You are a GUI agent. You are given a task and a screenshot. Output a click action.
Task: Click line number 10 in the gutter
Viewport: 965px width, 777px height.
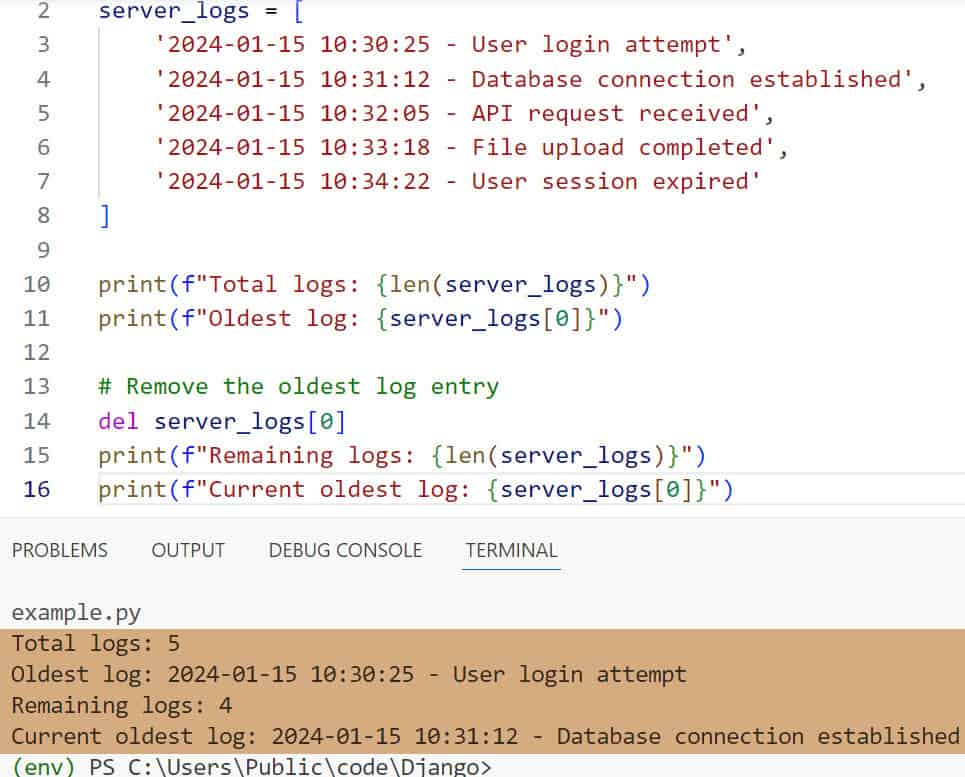36,284
